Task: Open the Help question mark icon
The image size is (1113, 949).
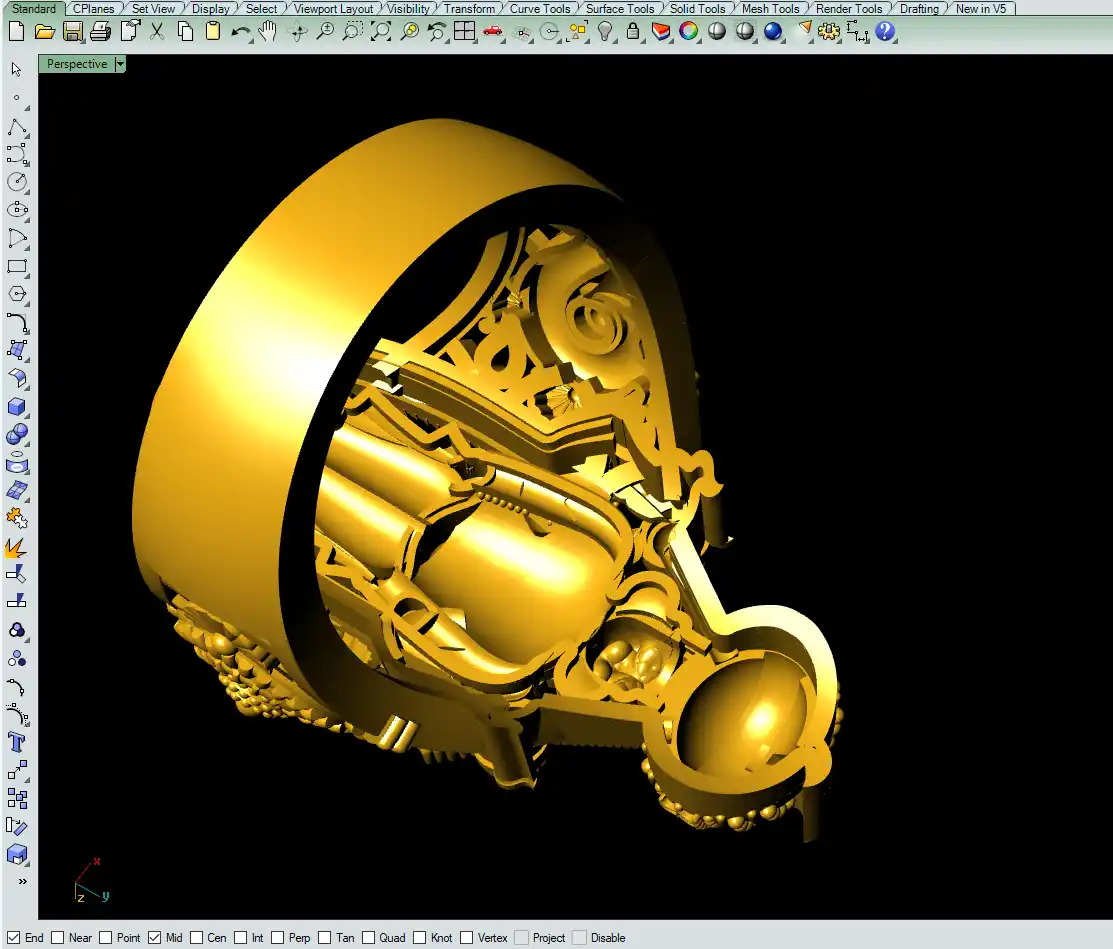Action: (x=884, y=31)
